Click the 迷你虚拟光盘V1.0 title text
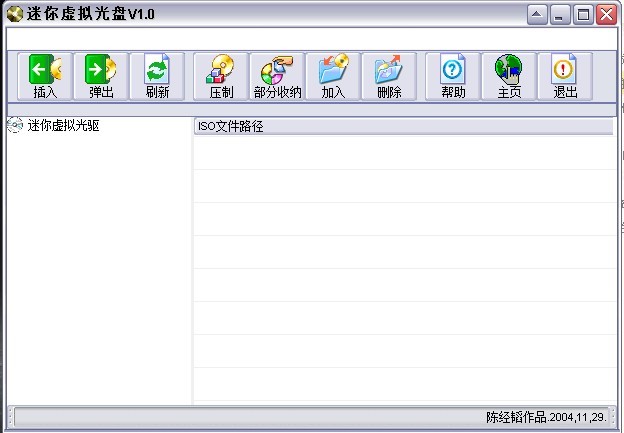This screenshot has height=433, width=624. point(90,15)
